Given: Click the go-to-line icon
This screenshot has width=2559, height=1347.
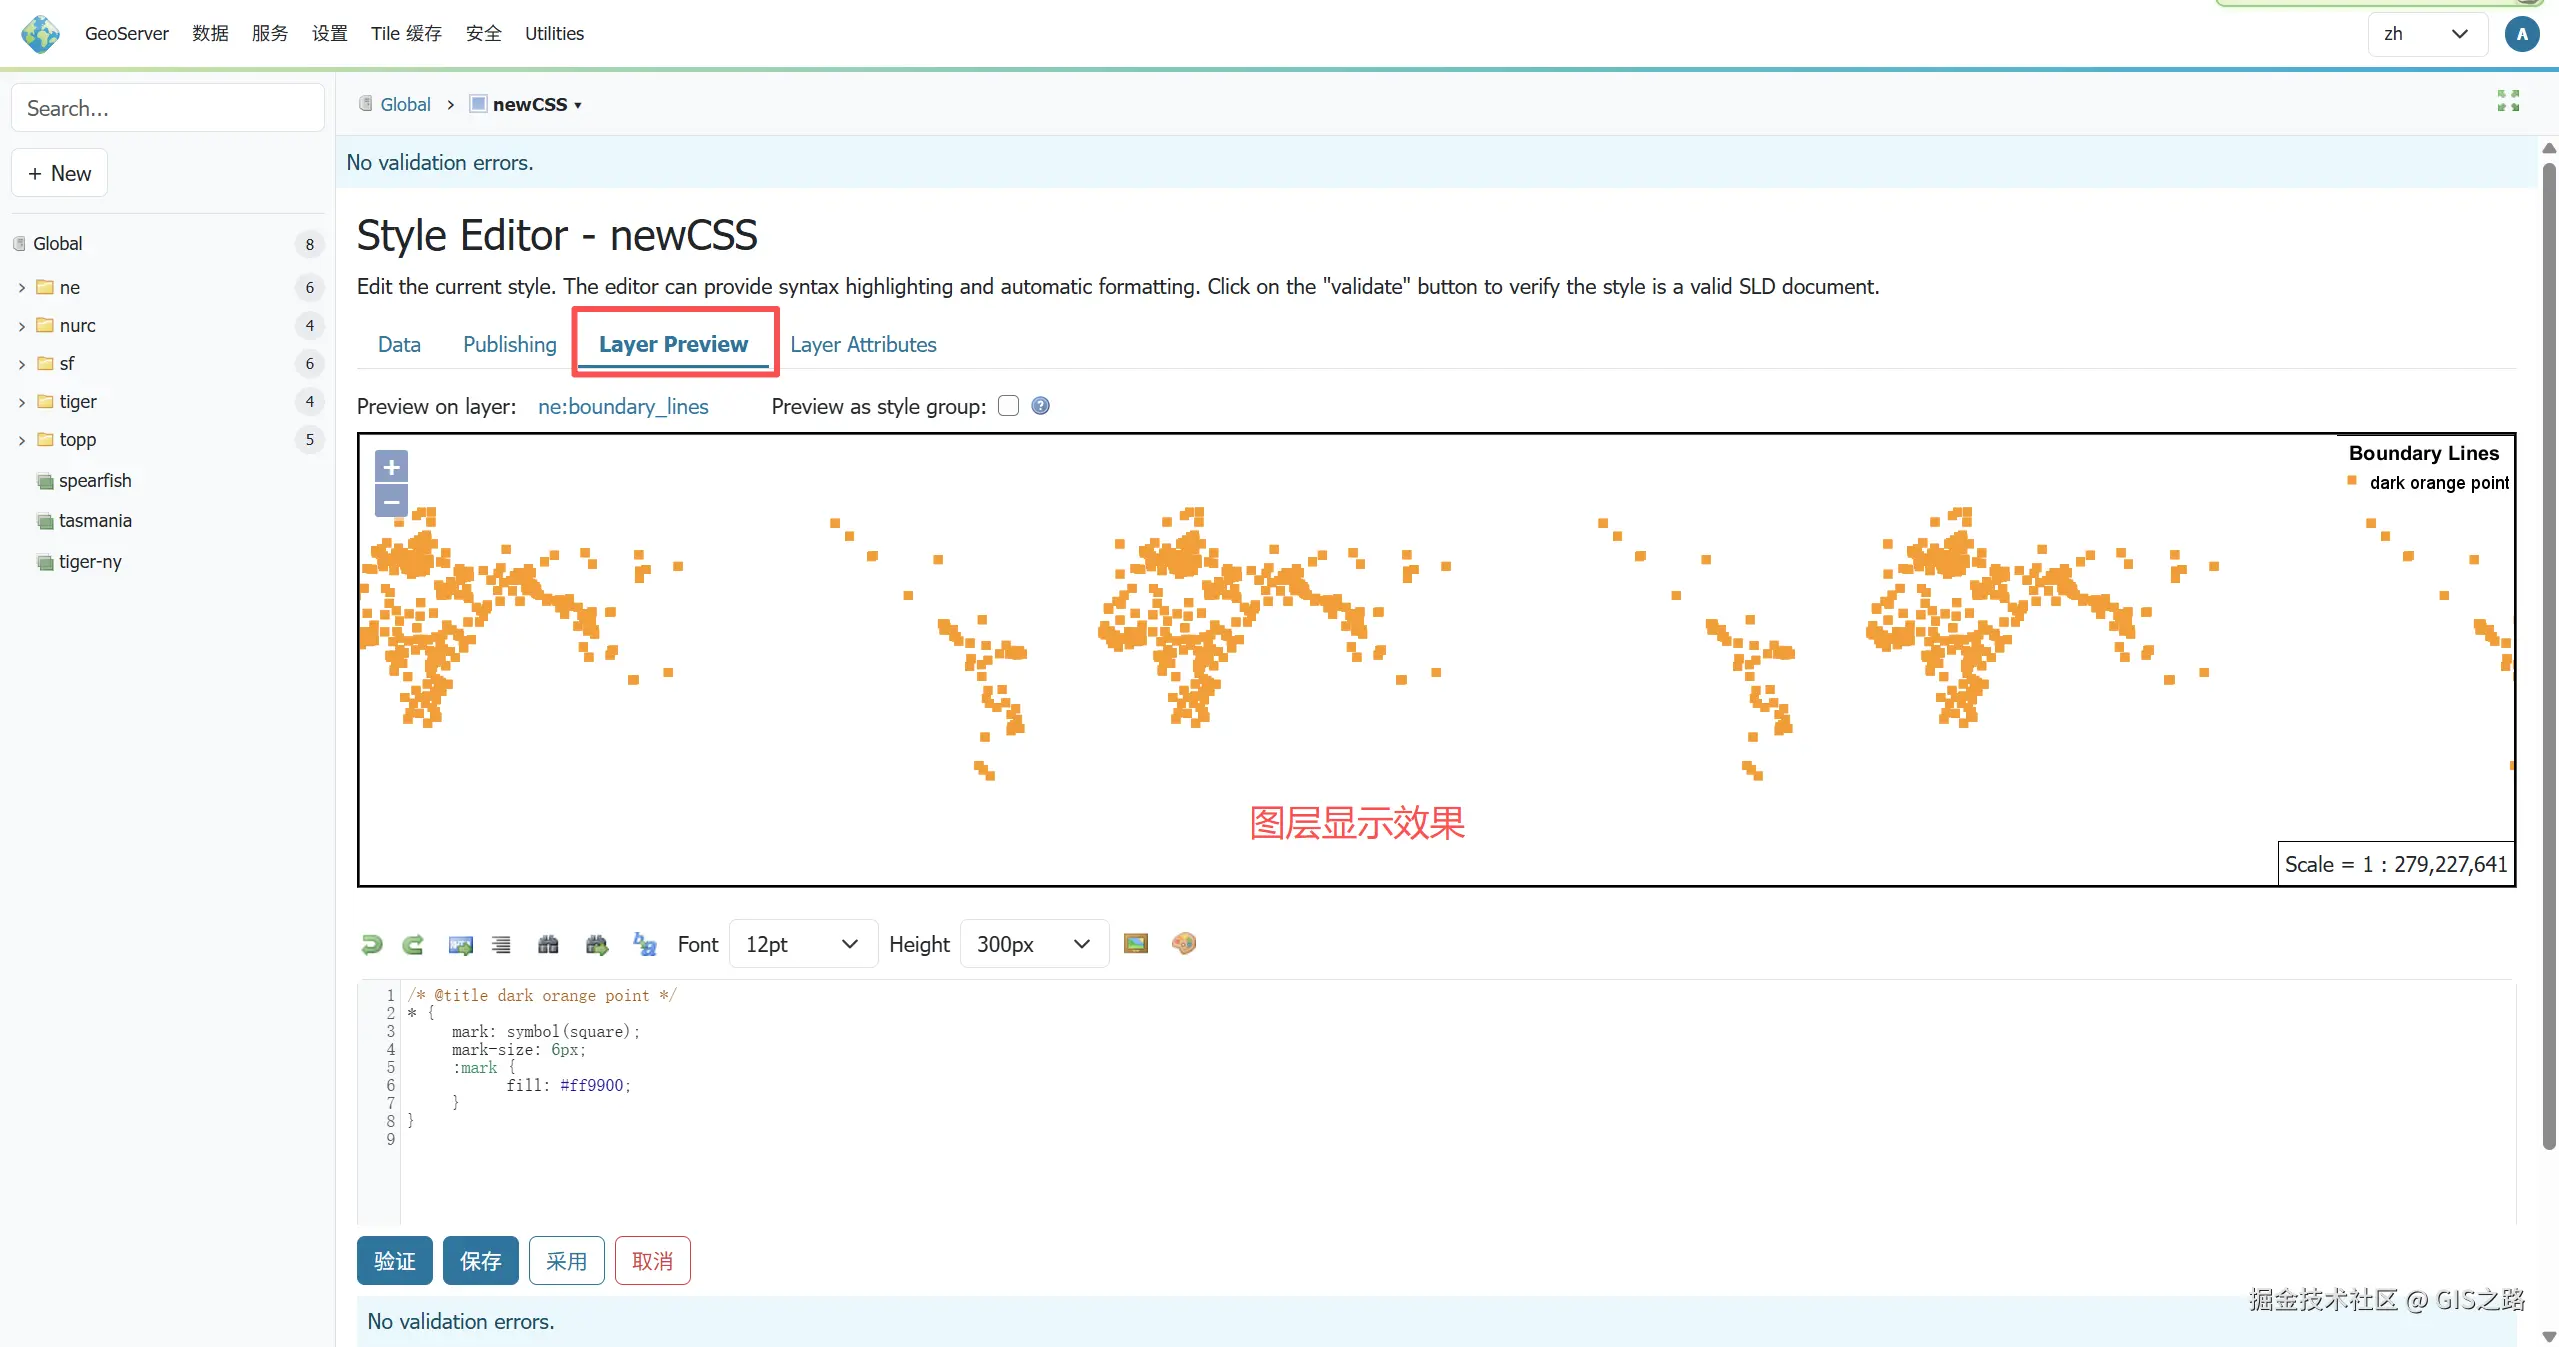Looking at the screenshot, I should [460, 944].
